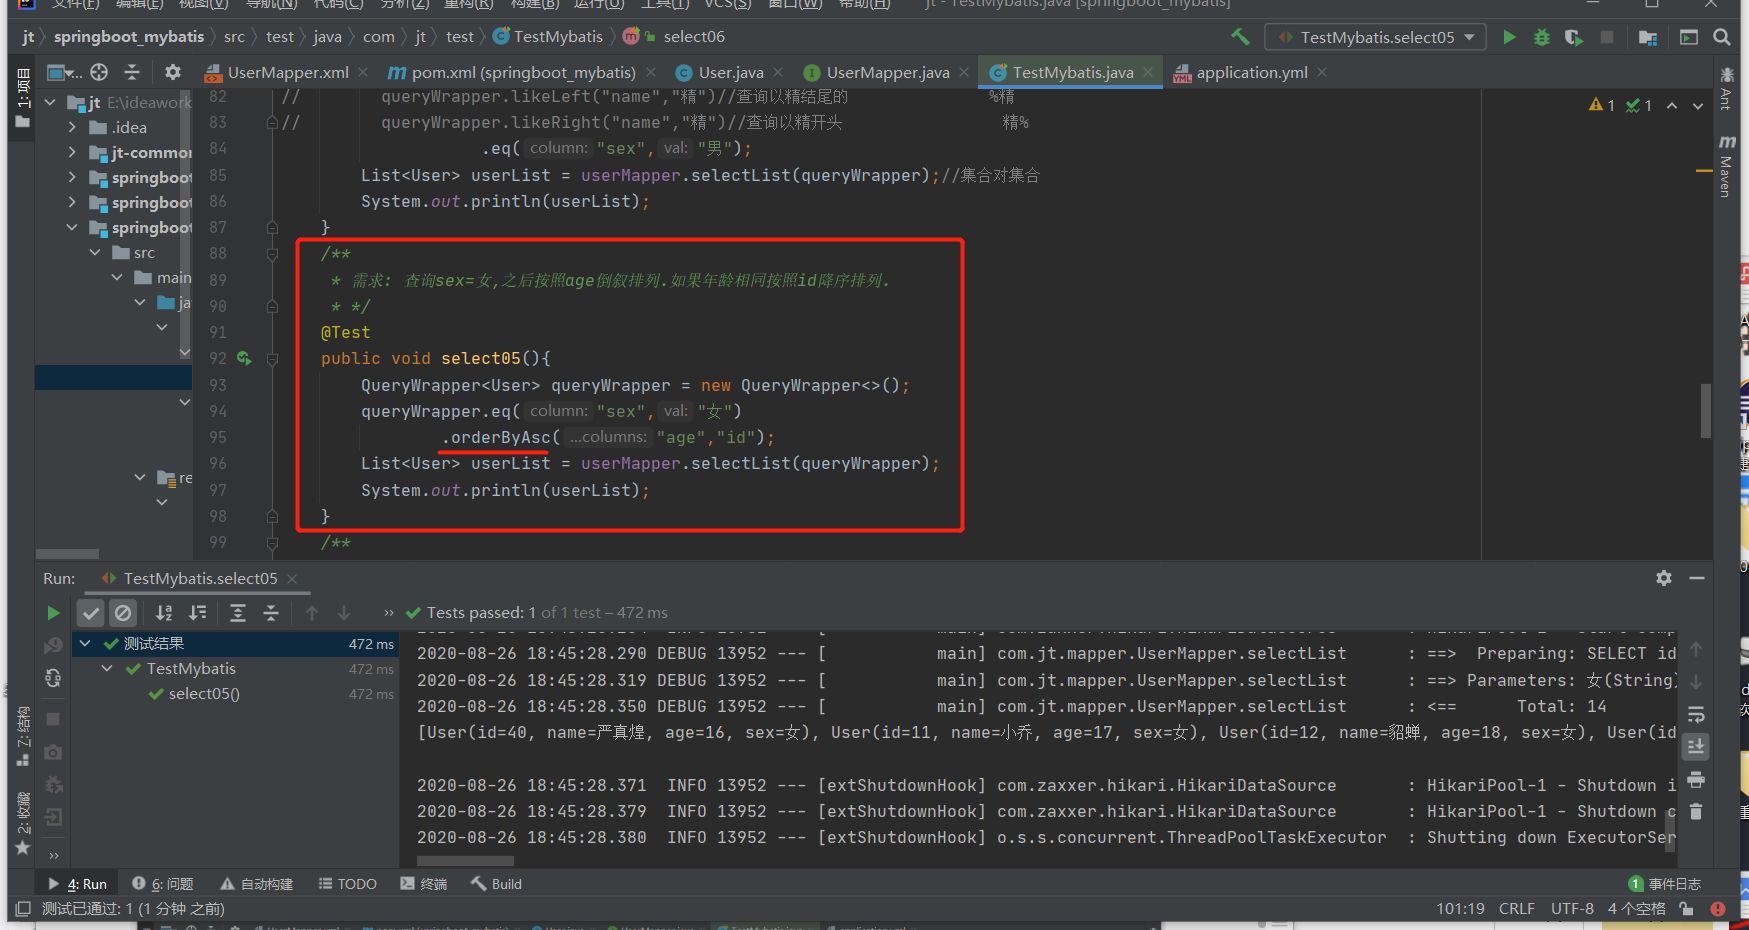This screenshot has width=1749, height=930.
Task: Toggle Show Ignored tests filter
Action: (123, 613)
